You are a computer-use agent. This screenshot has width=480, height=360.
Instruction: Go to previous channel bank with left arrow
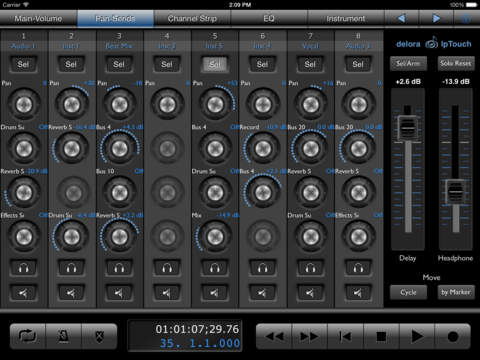point(402,18)
